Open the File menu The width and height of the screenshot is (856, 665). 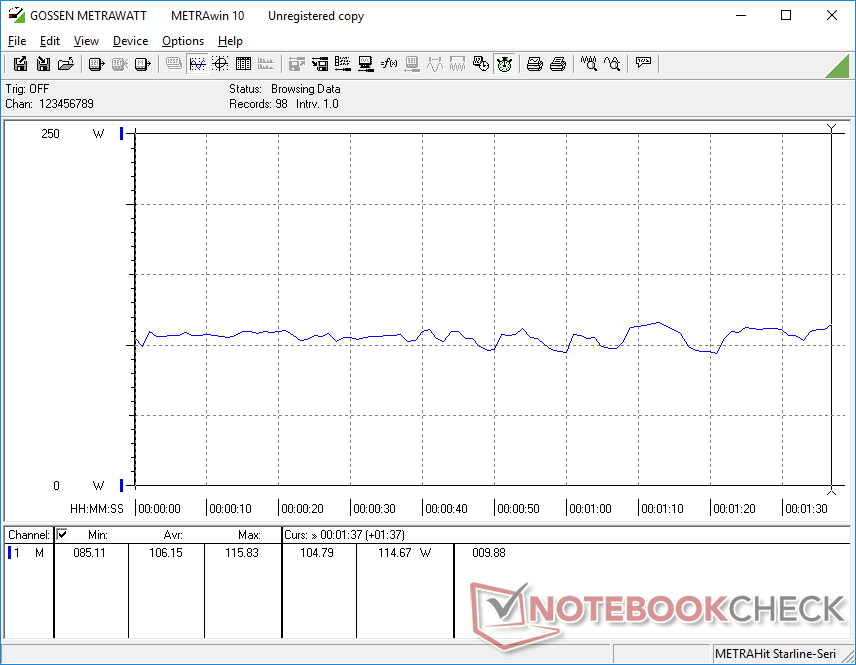tap(17, 41)
